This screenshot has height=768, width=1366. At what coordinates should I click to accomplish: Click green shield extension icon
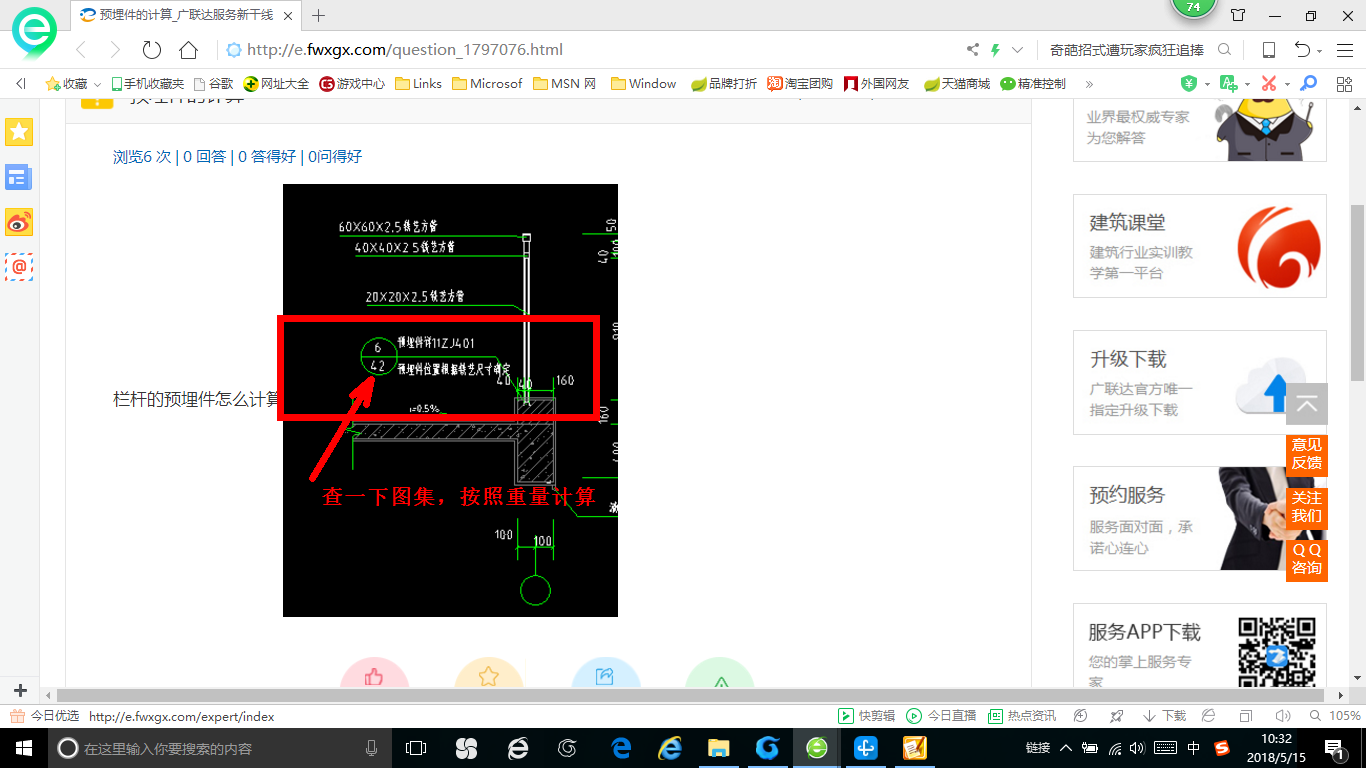(1189, 84)
